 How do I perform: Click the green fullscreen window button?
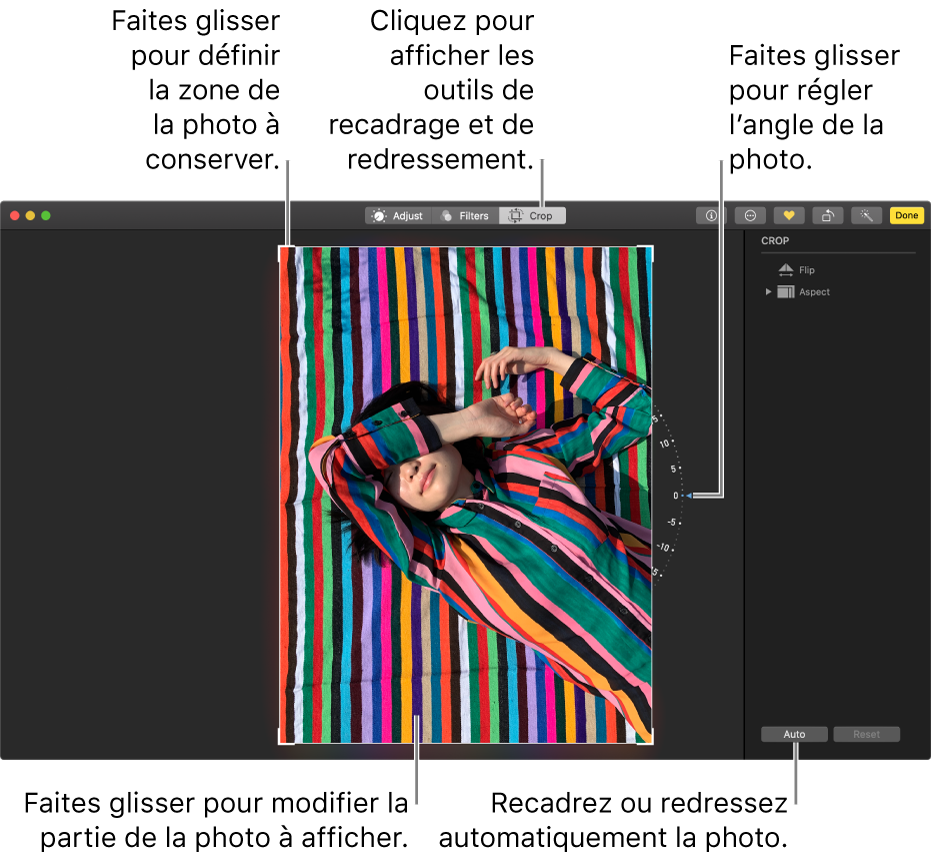click(x=46, y=216)
